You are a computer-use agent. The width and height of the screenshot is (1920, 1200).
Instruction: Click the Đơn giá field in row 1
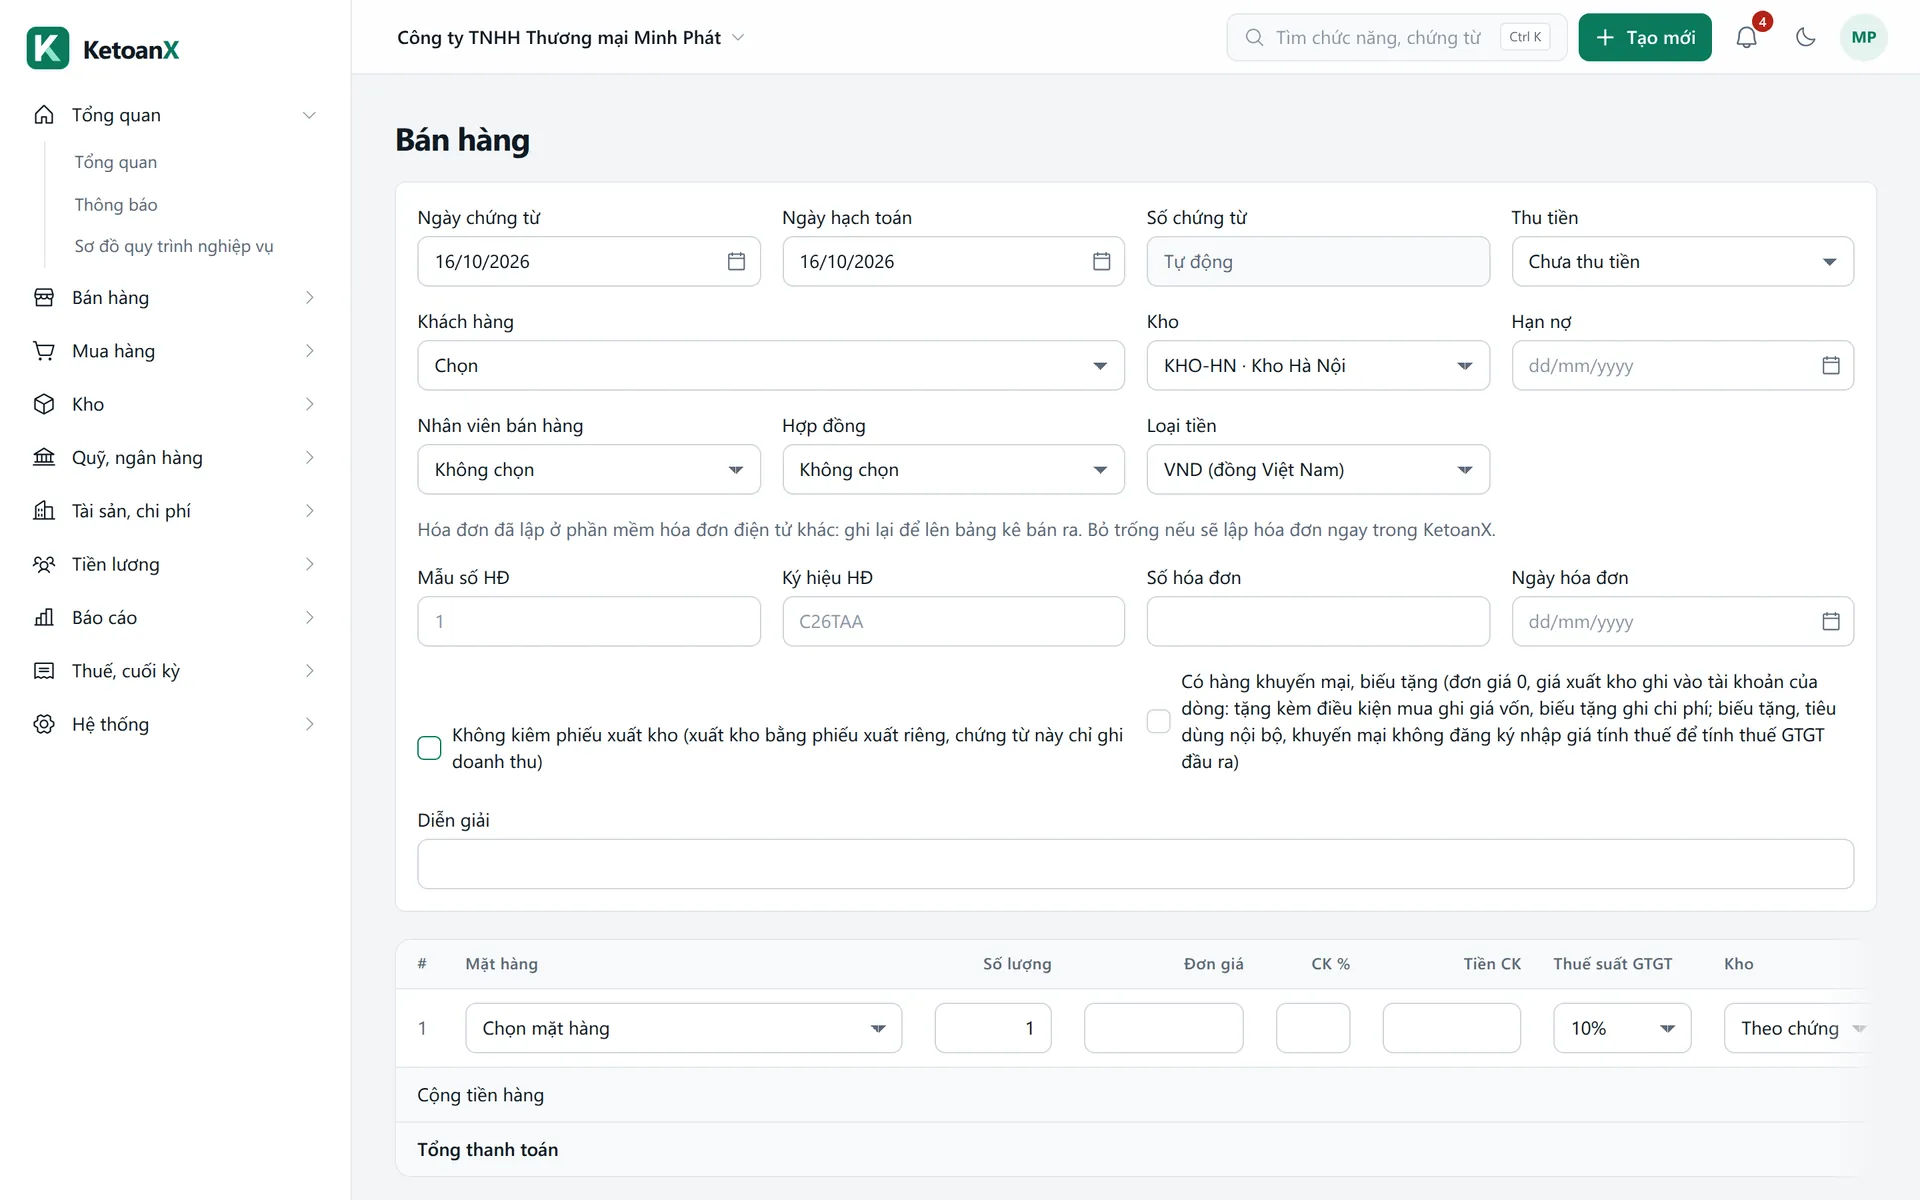(1163, 1028)
